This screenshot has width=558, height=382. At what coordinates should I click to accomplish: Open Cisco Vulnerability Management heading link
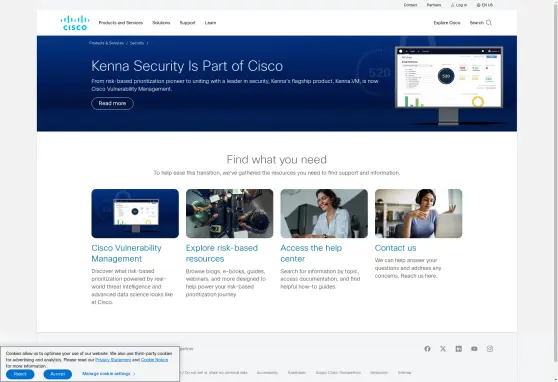126,253
